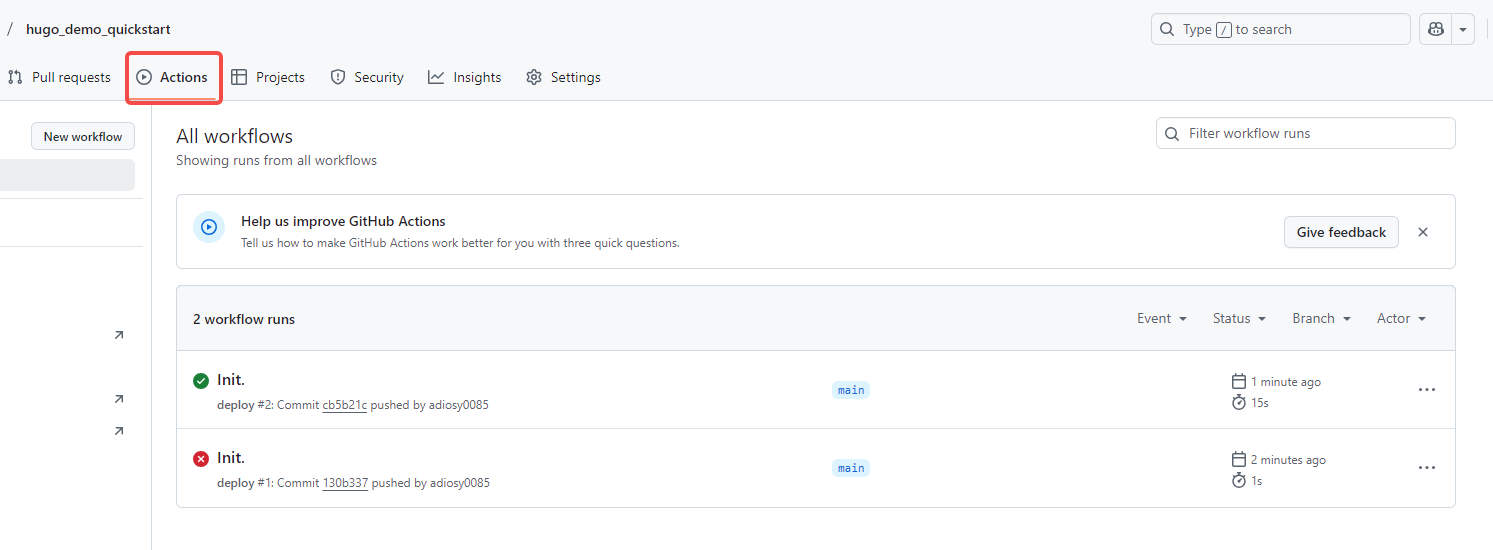Switch to the Pull requests tab
The width and height of the screenshot is (1493, 550).
(x=59, y=77)
